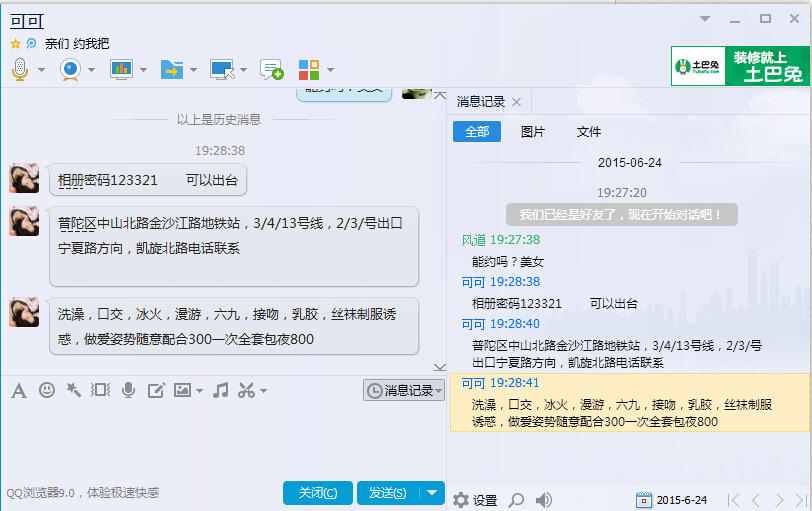Switch to the 图片 tab
The image size is (812, 511).
pos(532,132)
